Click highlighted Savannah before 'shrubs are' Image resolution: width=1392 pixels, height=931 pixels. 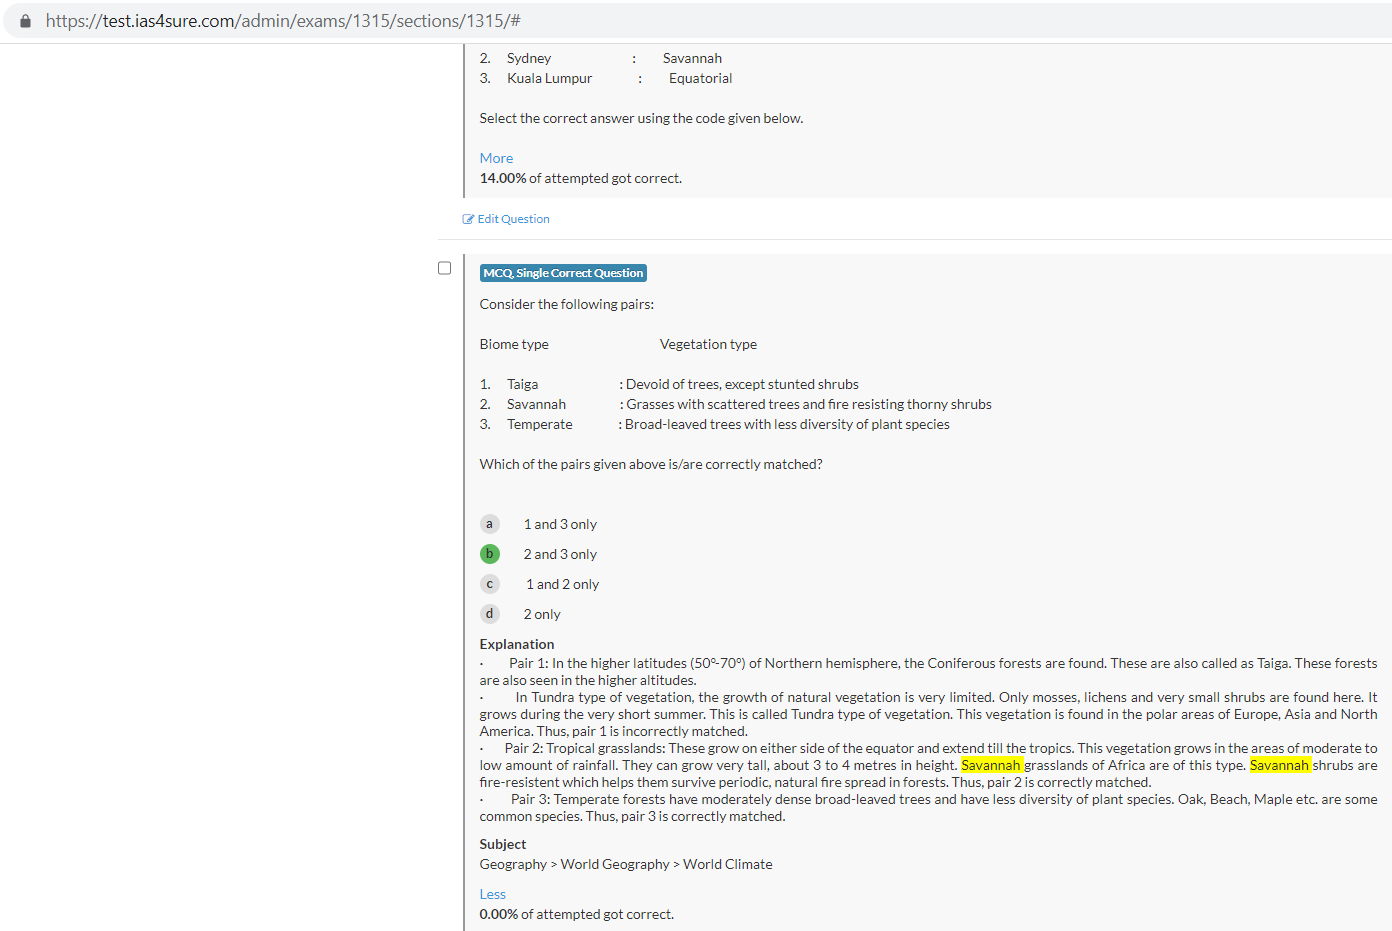coord(1279,765)
